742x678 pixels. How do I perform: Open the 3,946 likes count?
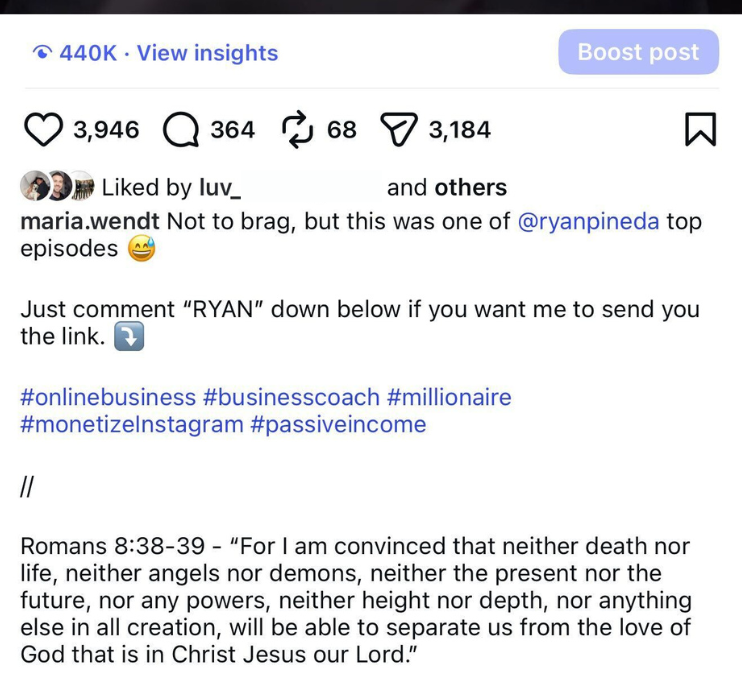click(106, 130)
